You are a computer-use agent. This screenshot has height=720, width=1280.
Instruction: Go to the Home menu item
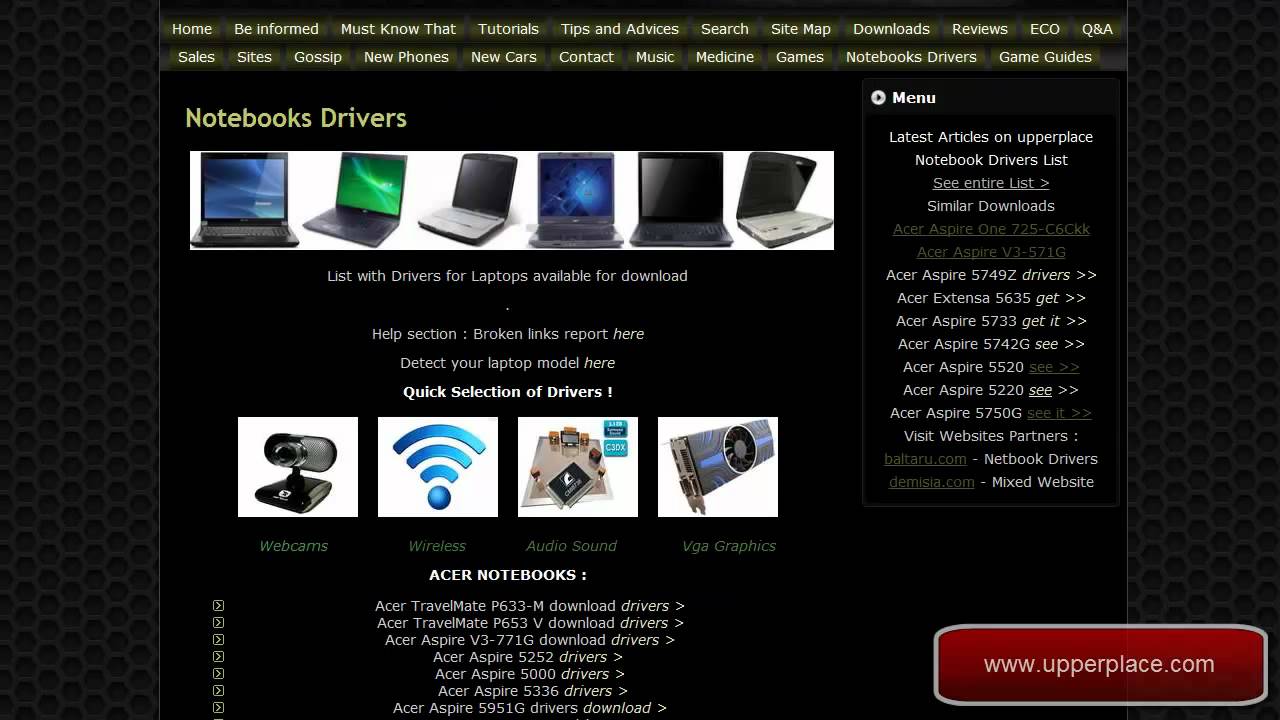pyautogui.click(x=192, y=29)
